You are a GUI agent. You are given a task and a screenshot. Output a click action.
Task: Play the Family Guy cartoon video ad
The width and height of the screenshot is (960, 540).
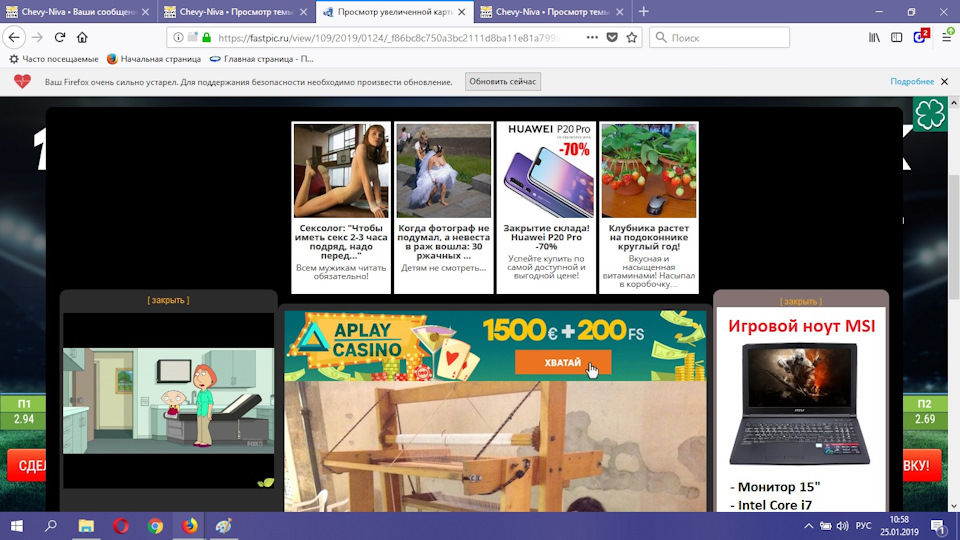168,401
